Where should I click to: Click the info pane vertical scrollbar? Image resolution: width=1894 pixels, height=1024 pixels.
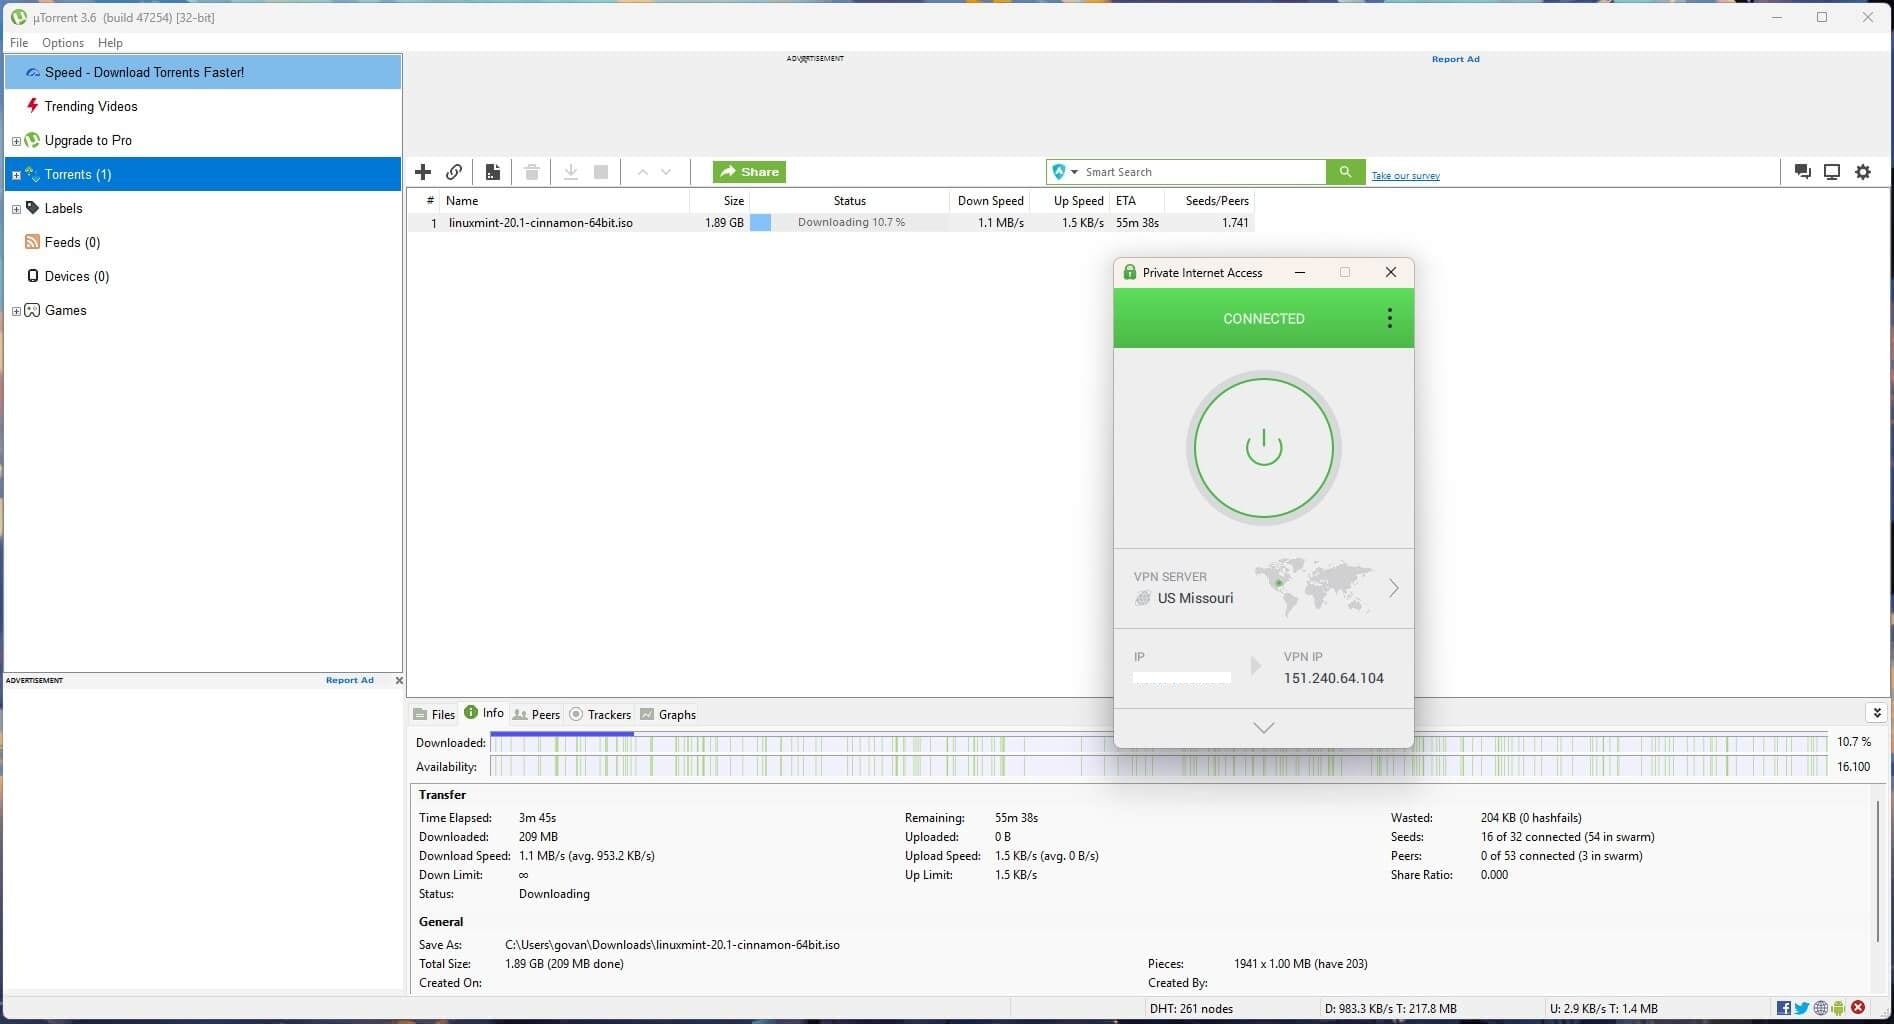click(x=1877, y=870)
